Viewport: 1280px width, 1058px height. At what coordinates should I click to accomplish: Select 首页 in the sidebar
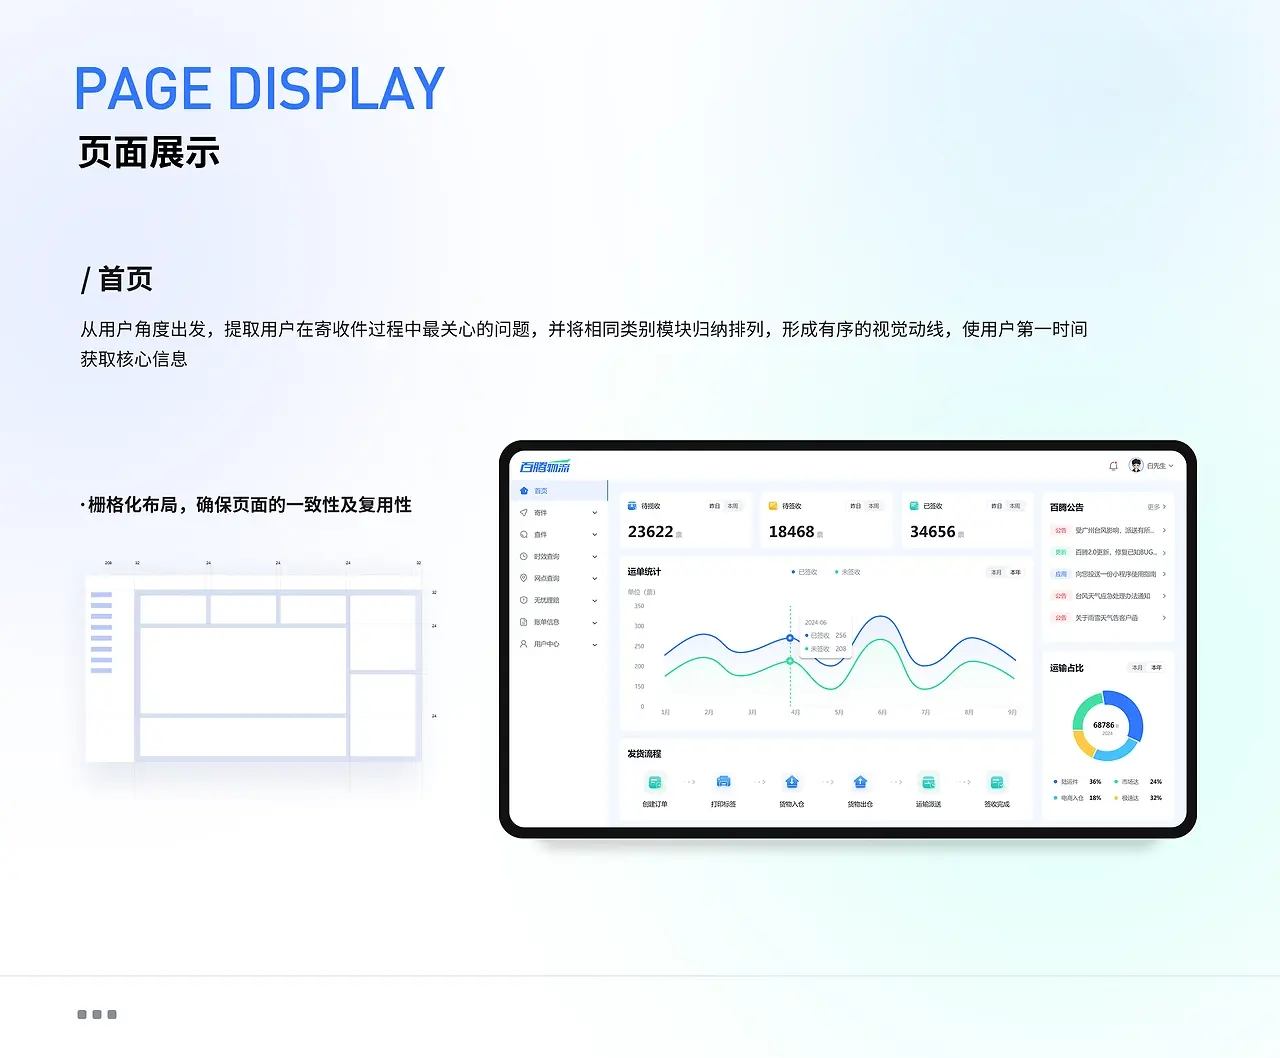tap(541, 491)
